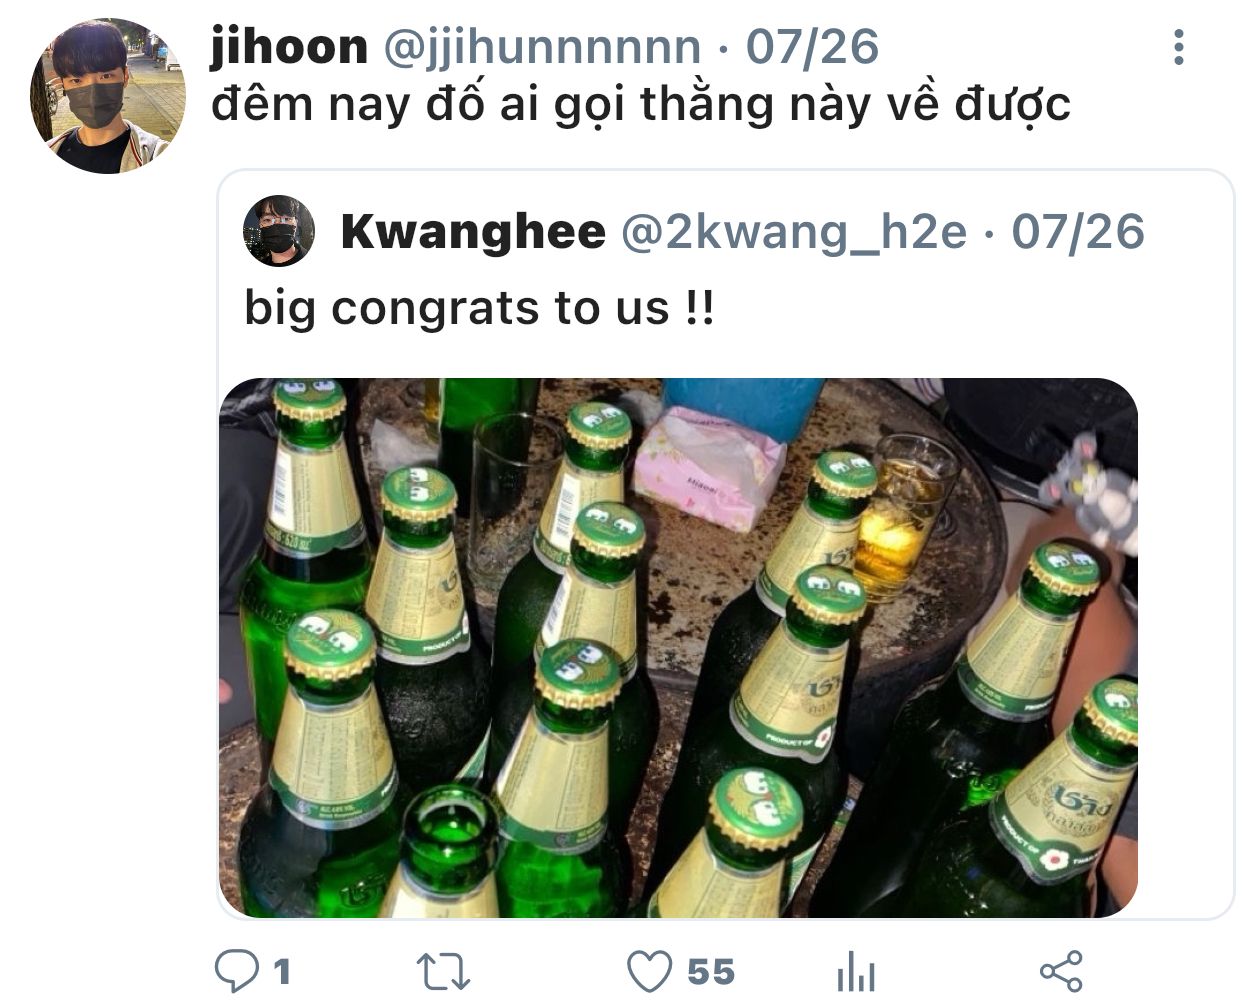Like the tweet with the heart icon
Image resolution: width=1242 pixels, height=1003 pixels.
[649, 971]
